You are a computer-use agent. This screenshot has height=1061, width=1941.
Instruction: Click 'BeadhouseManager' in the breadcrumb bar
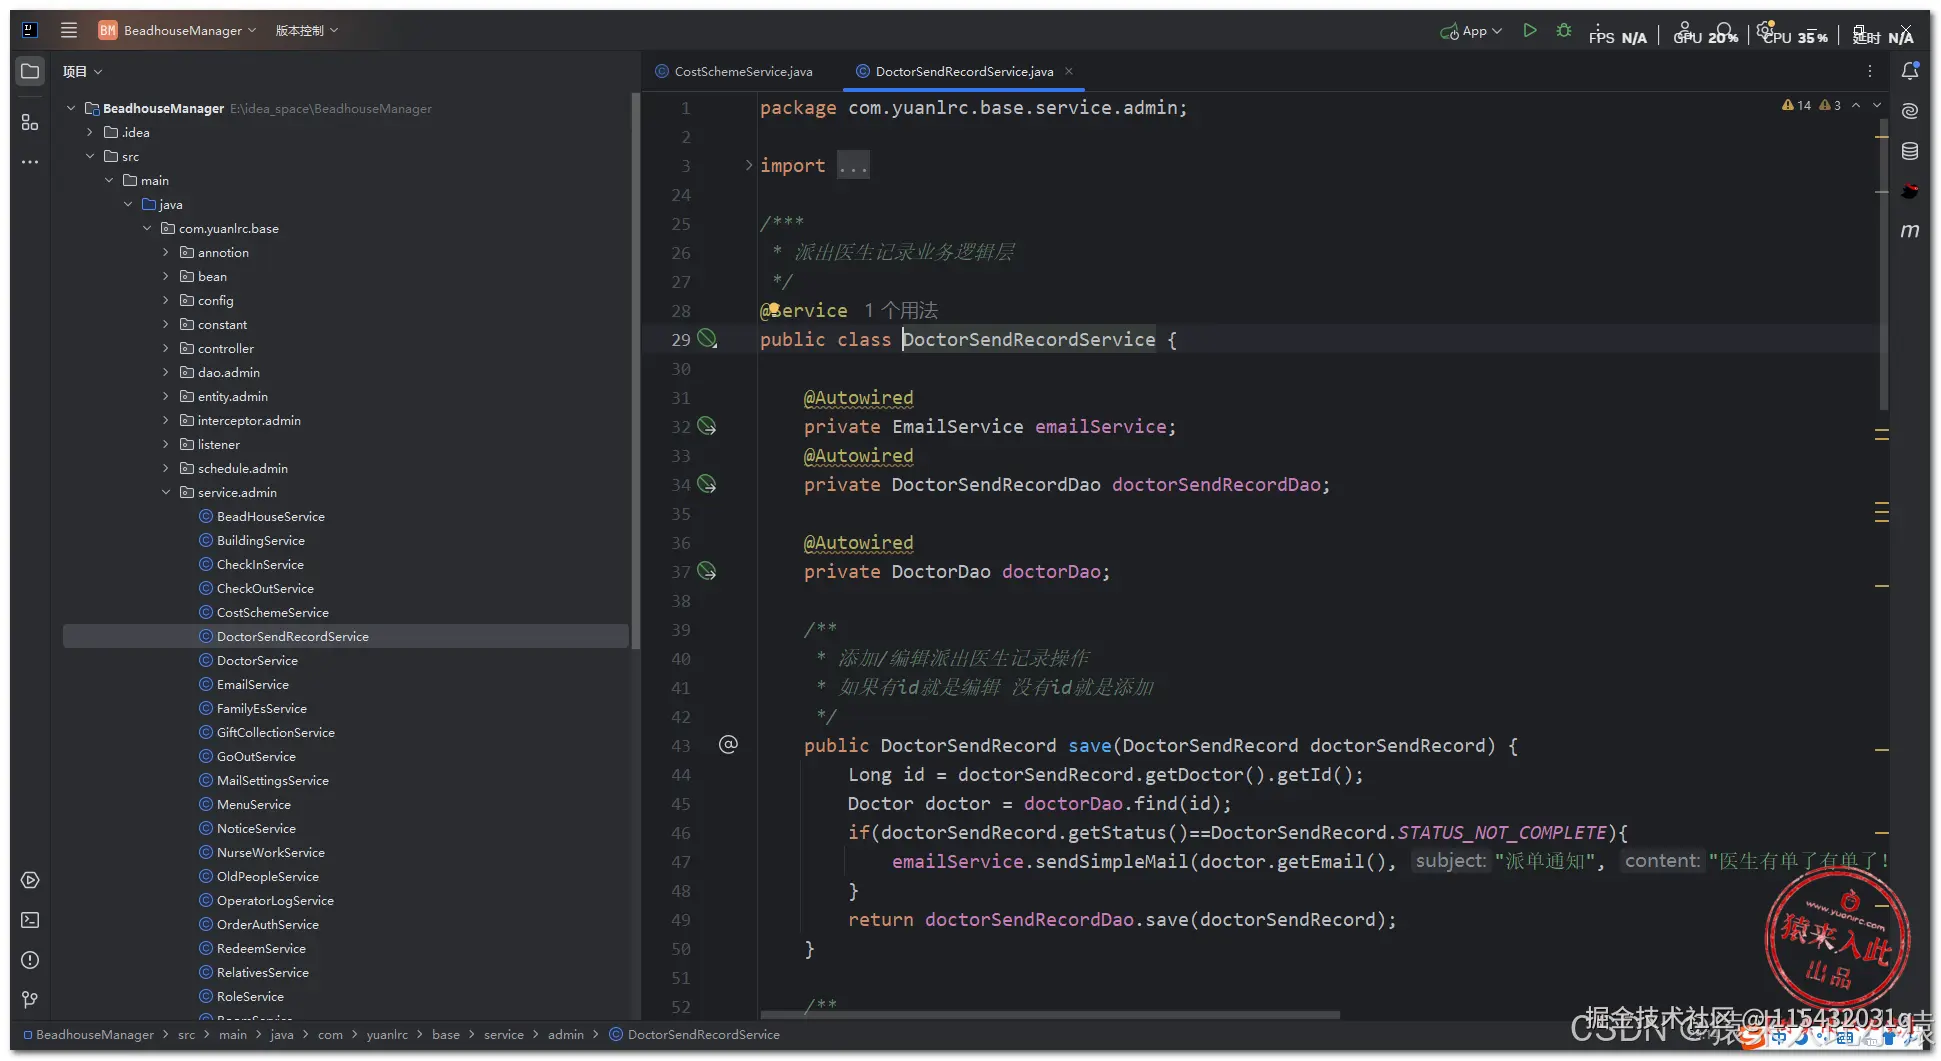95,1035
